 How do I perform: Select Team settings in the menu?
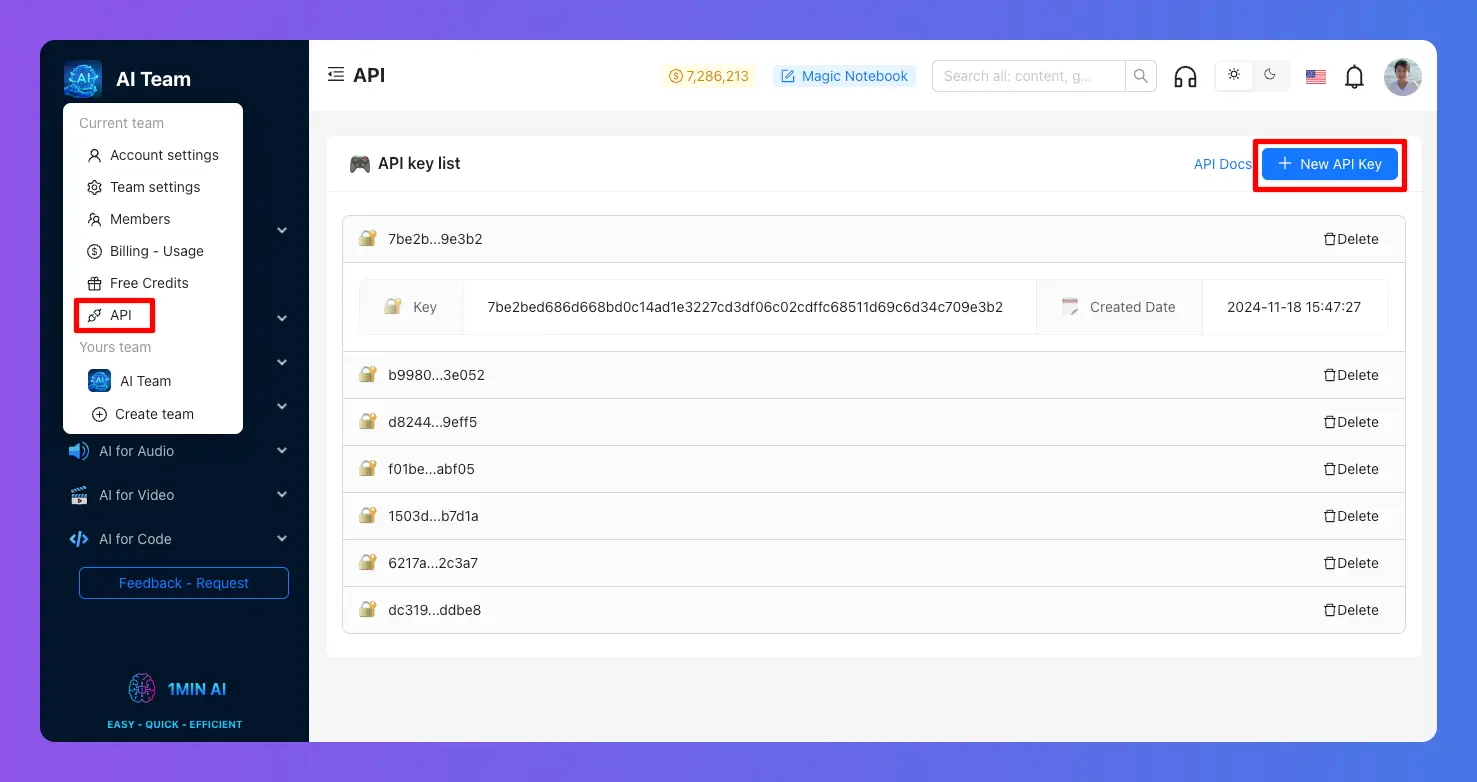click(154, 187)
